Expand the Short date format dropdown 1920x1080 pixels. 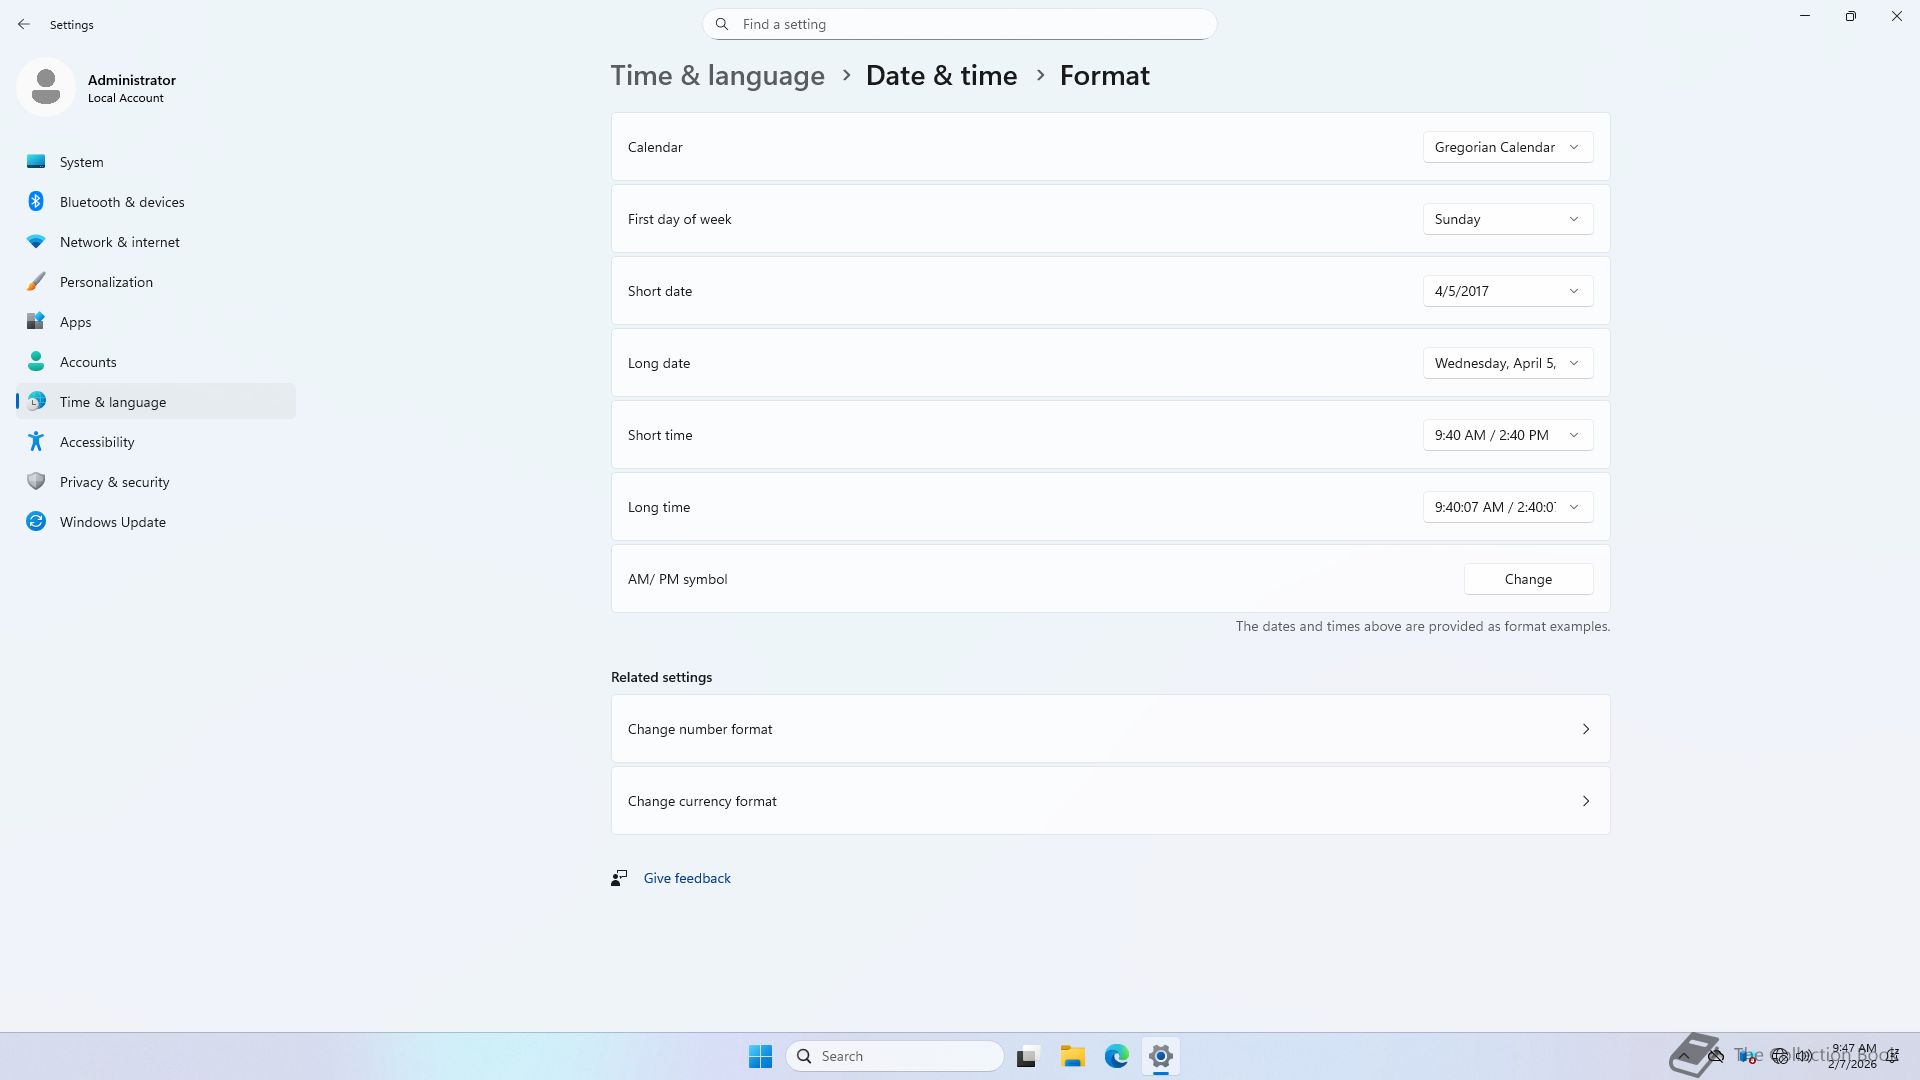pos(1507,291)
